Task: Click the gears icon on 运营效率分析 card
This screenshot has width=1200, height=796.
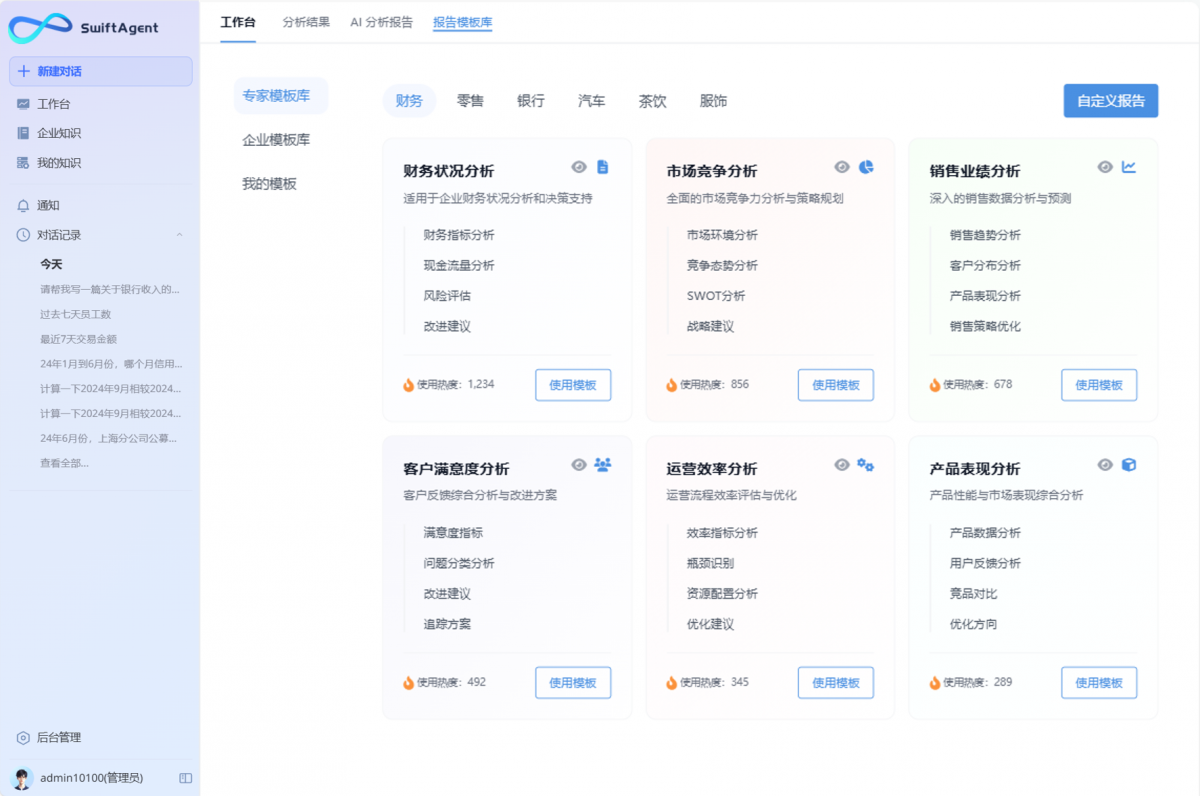Action: tap(866, 464)
